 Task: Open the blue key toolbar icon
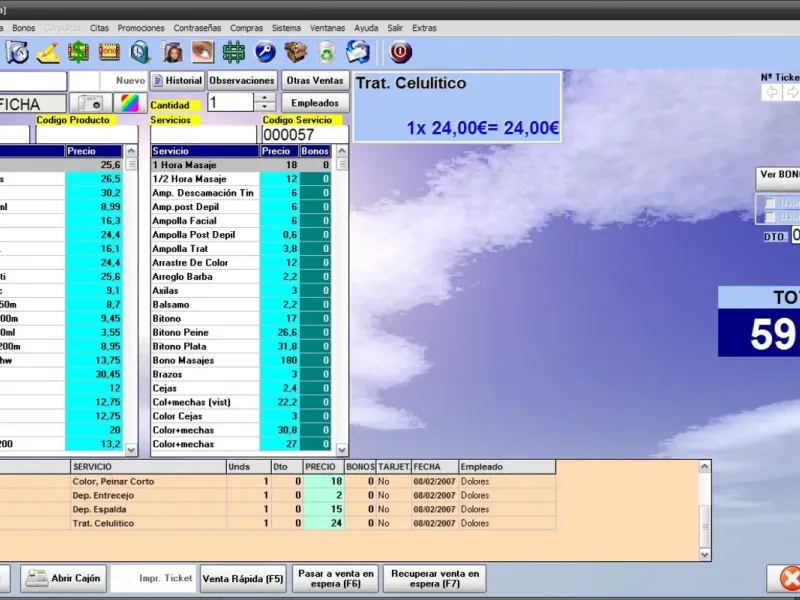click(x=265, y=52)
